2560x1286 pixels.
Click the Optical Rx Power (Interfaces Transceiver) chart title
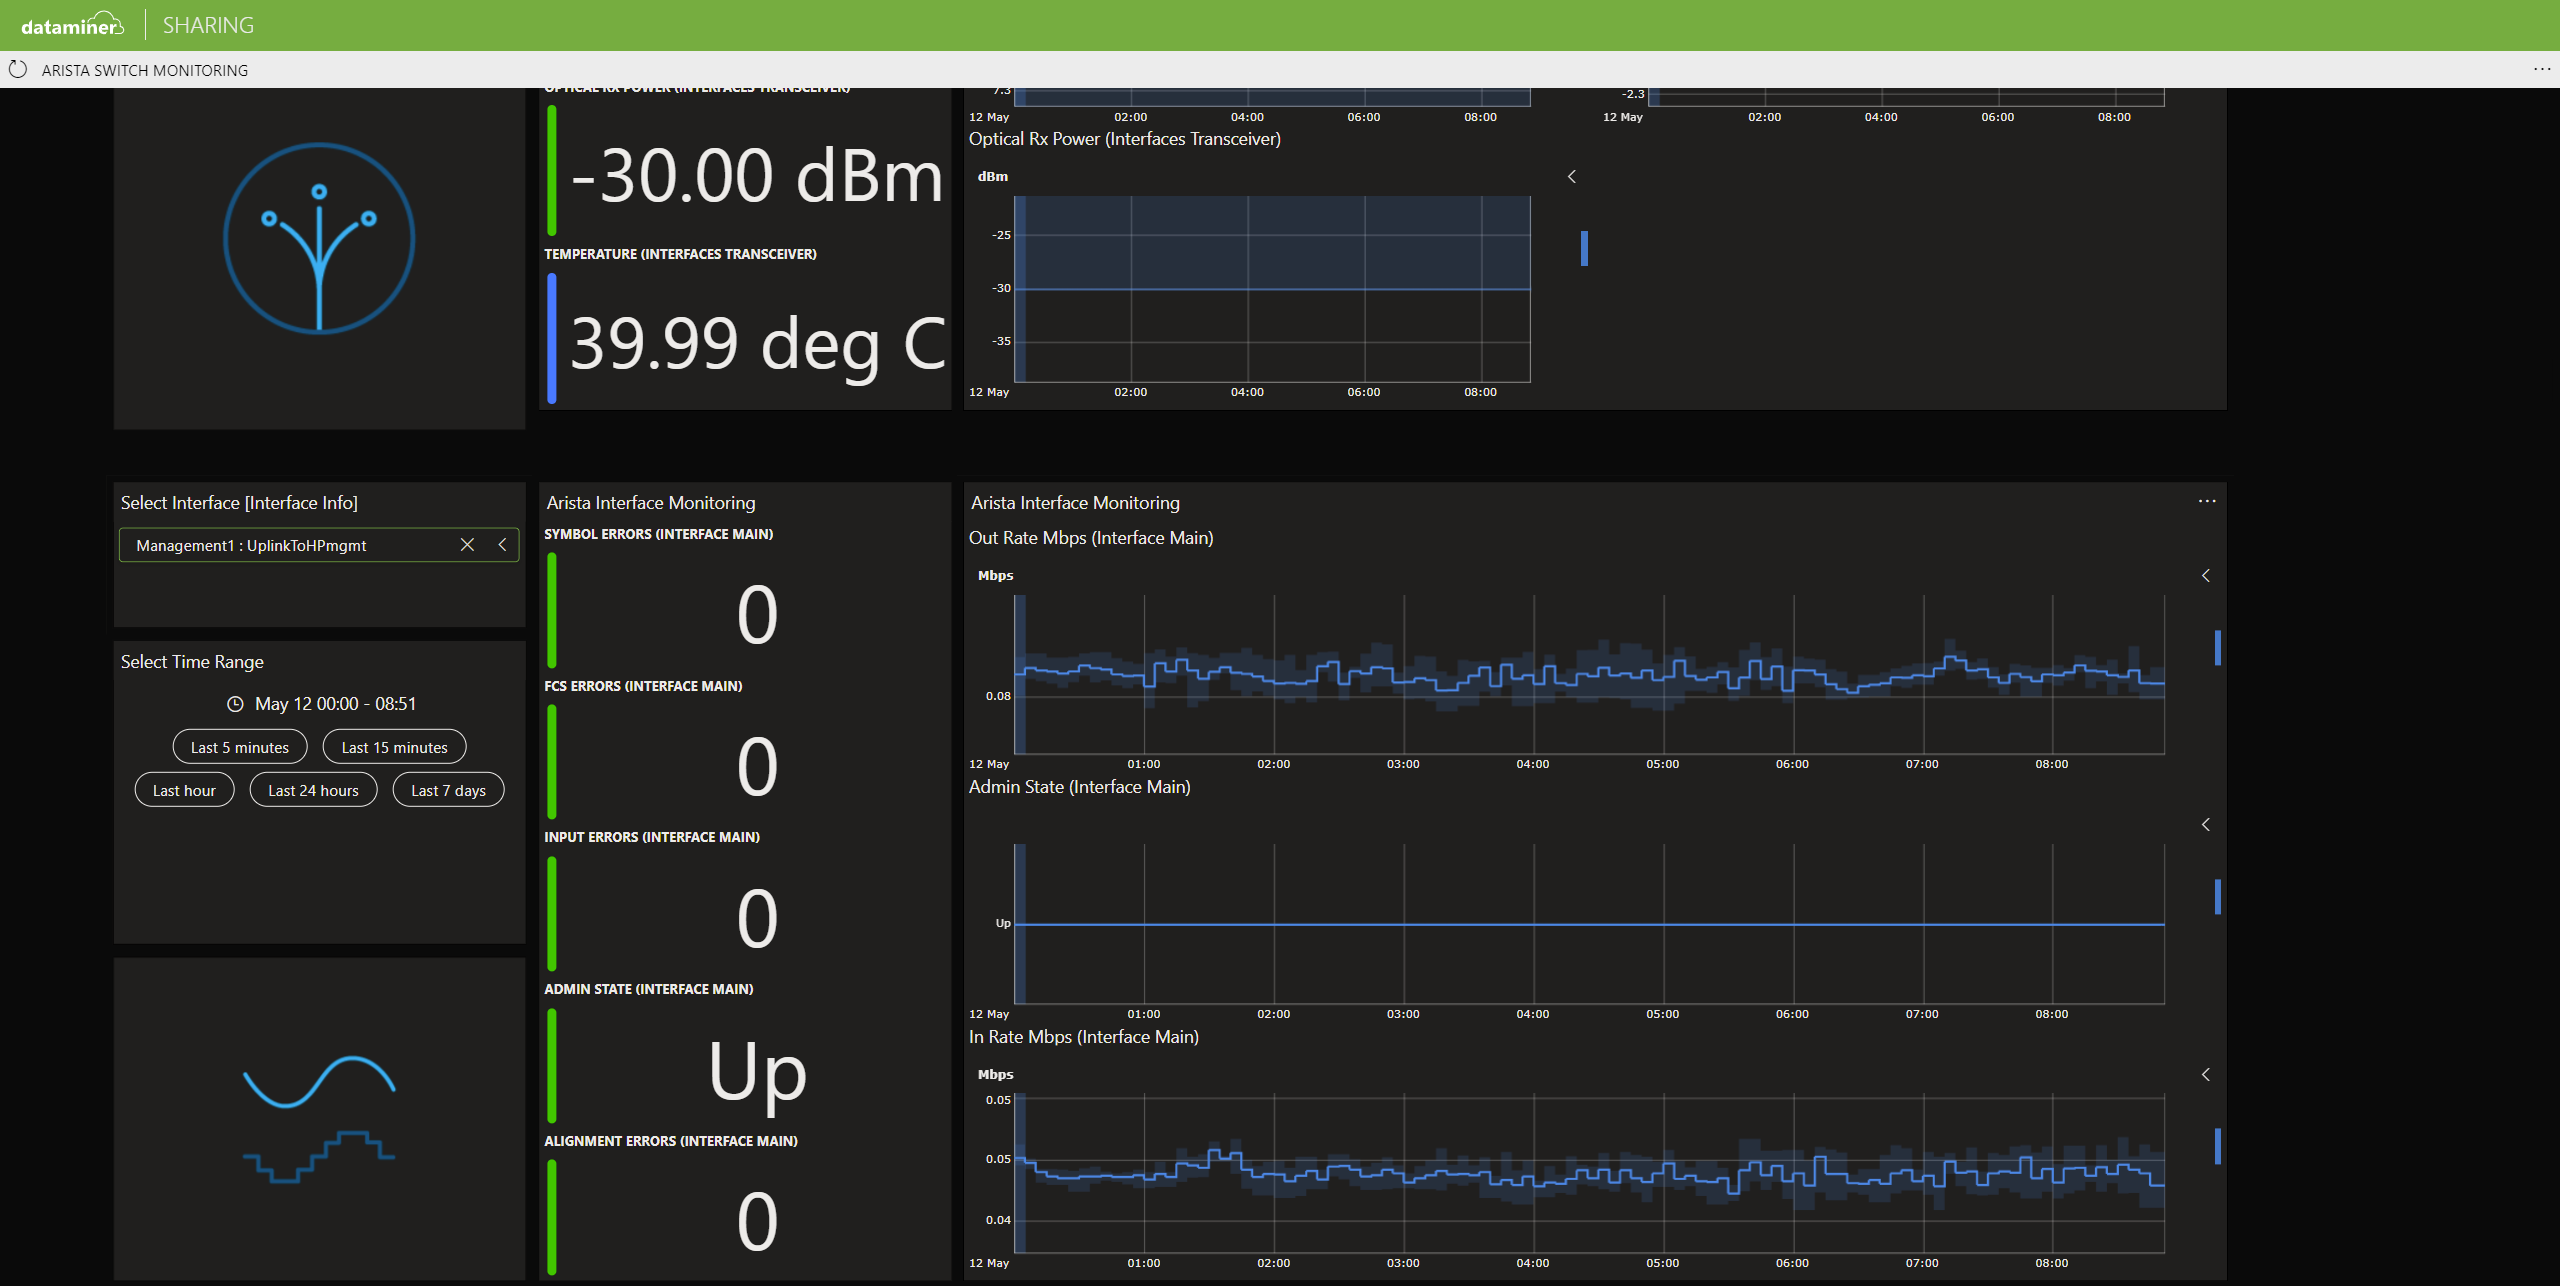[1124, 139]
